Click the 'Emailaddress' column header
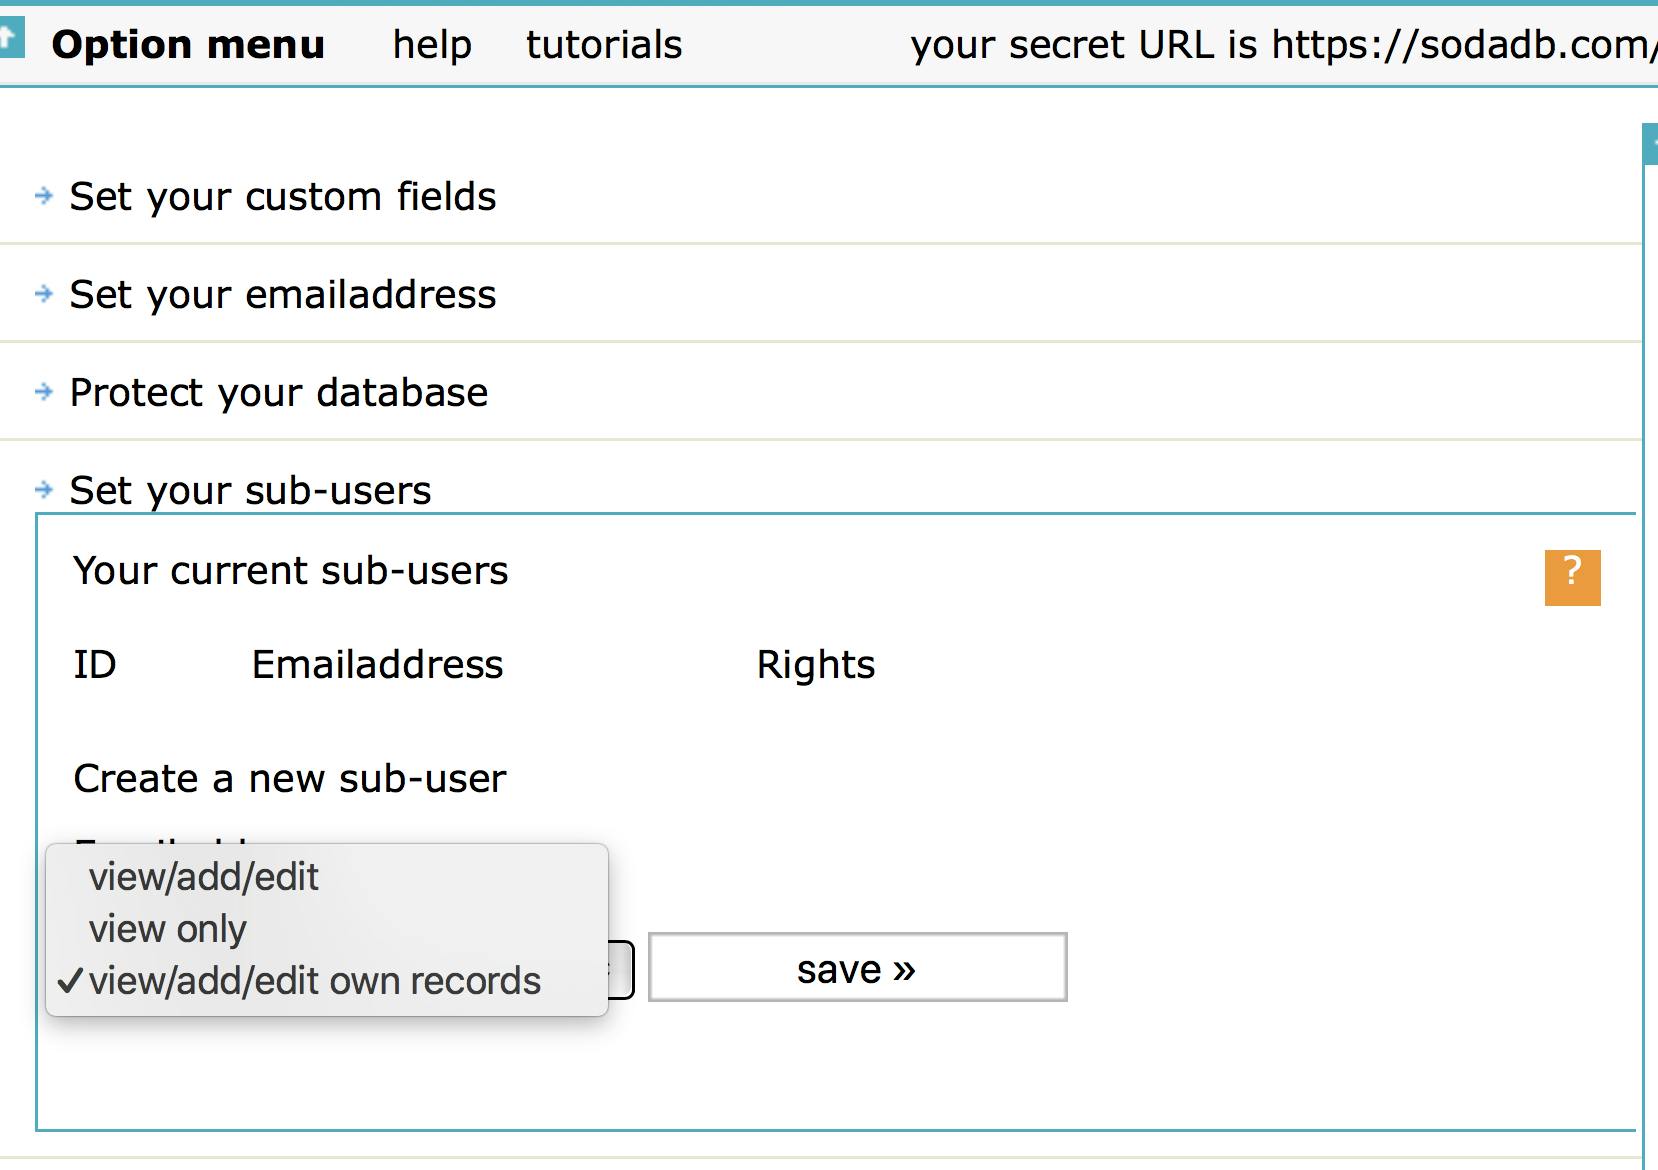This screenshot has height=1170, width=1658. coord(377,665)
